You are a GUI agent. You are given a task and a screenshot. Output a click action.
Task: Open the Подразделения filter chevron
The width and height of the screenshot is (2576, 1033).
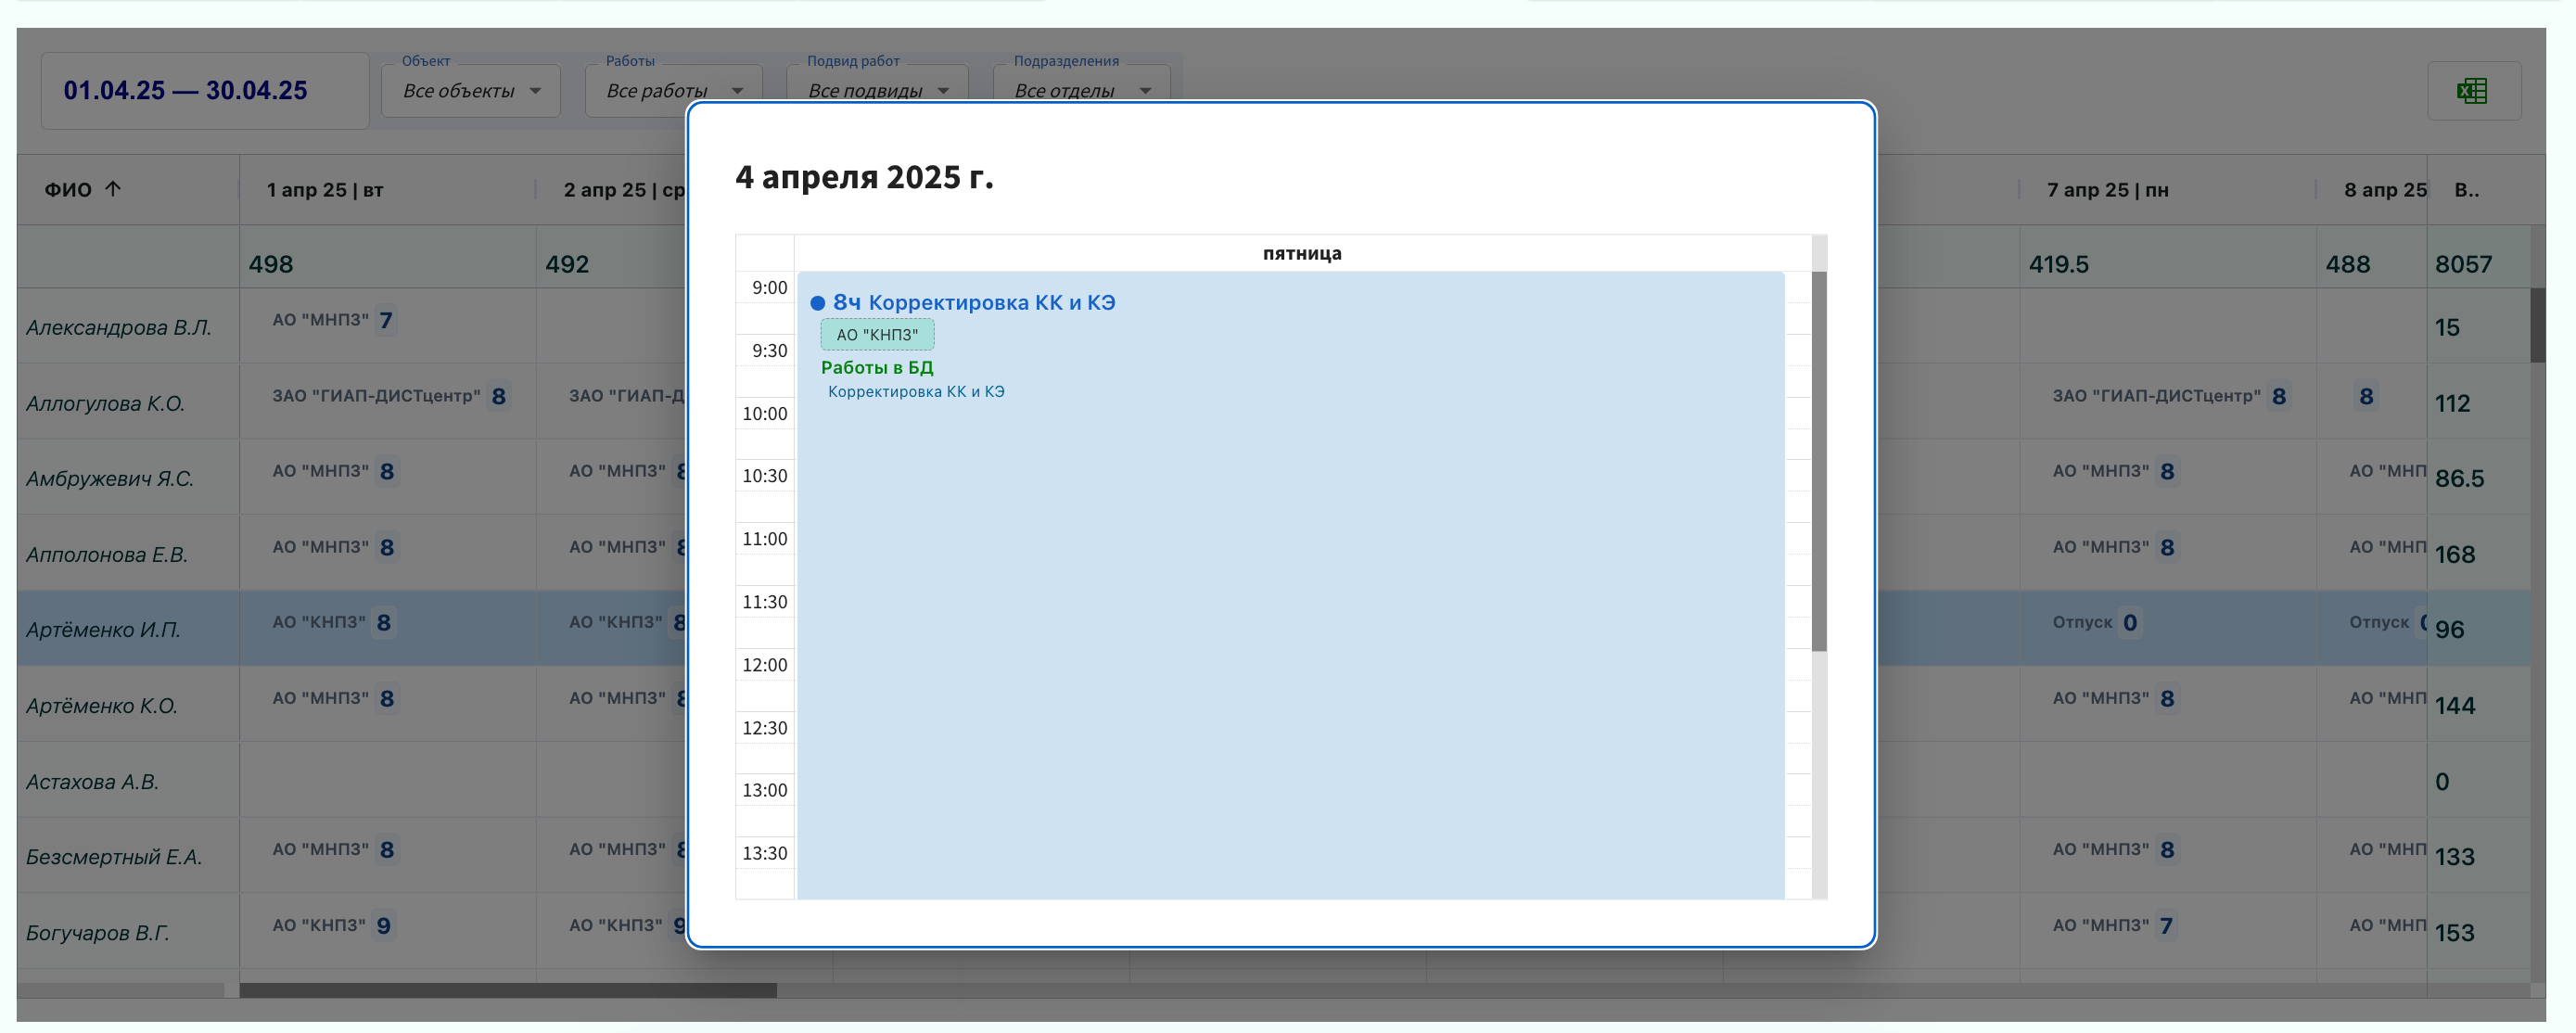click(1145, 90)
